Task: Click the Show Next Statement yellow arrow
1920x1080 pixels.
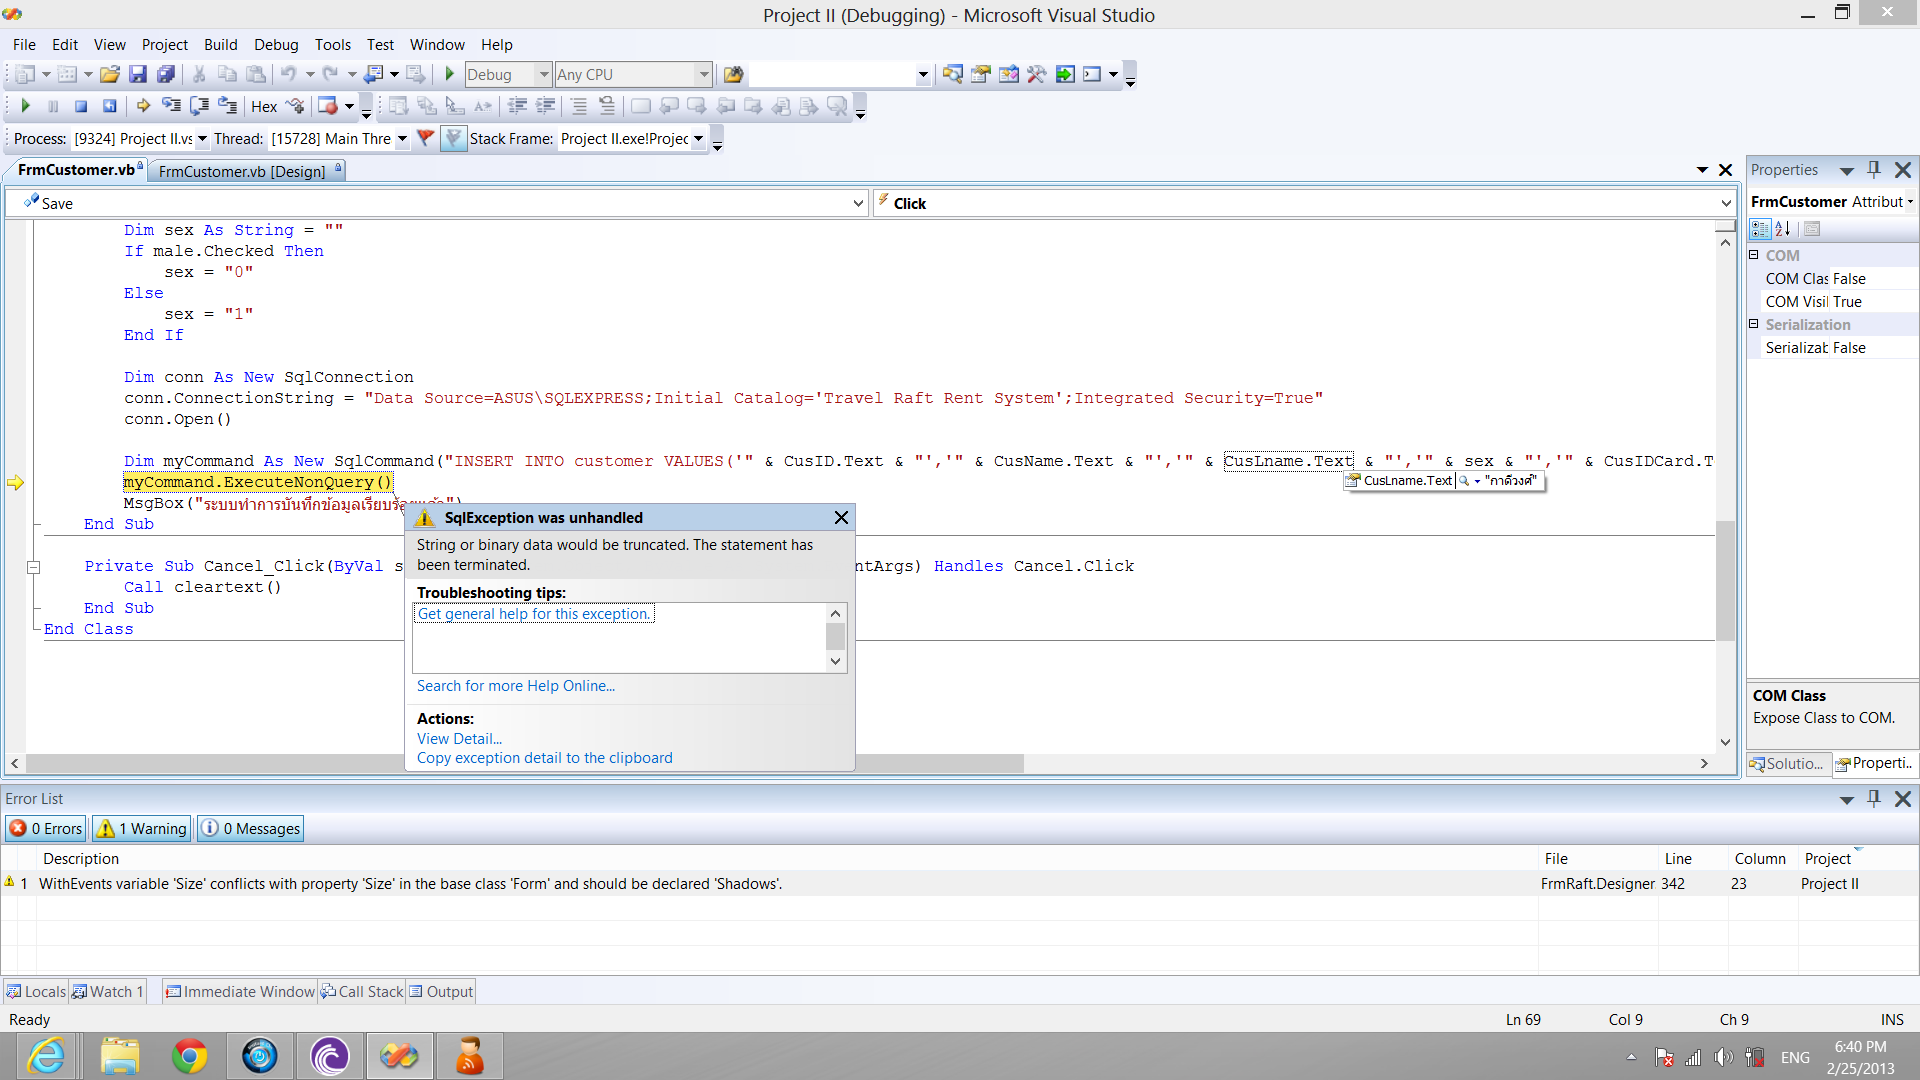Action: pyautogui.click(x=143, y=106)
